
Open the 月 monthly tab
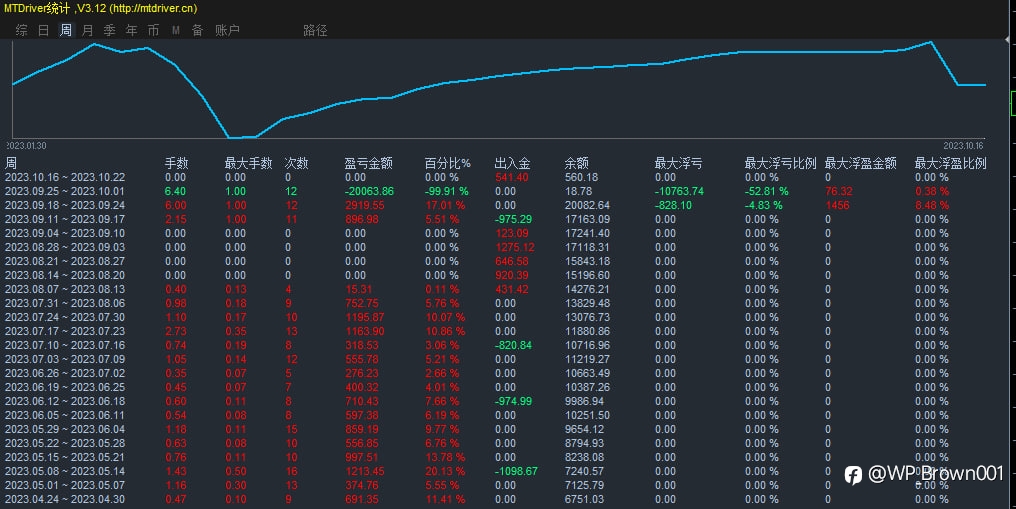click(x=87, y=30)
